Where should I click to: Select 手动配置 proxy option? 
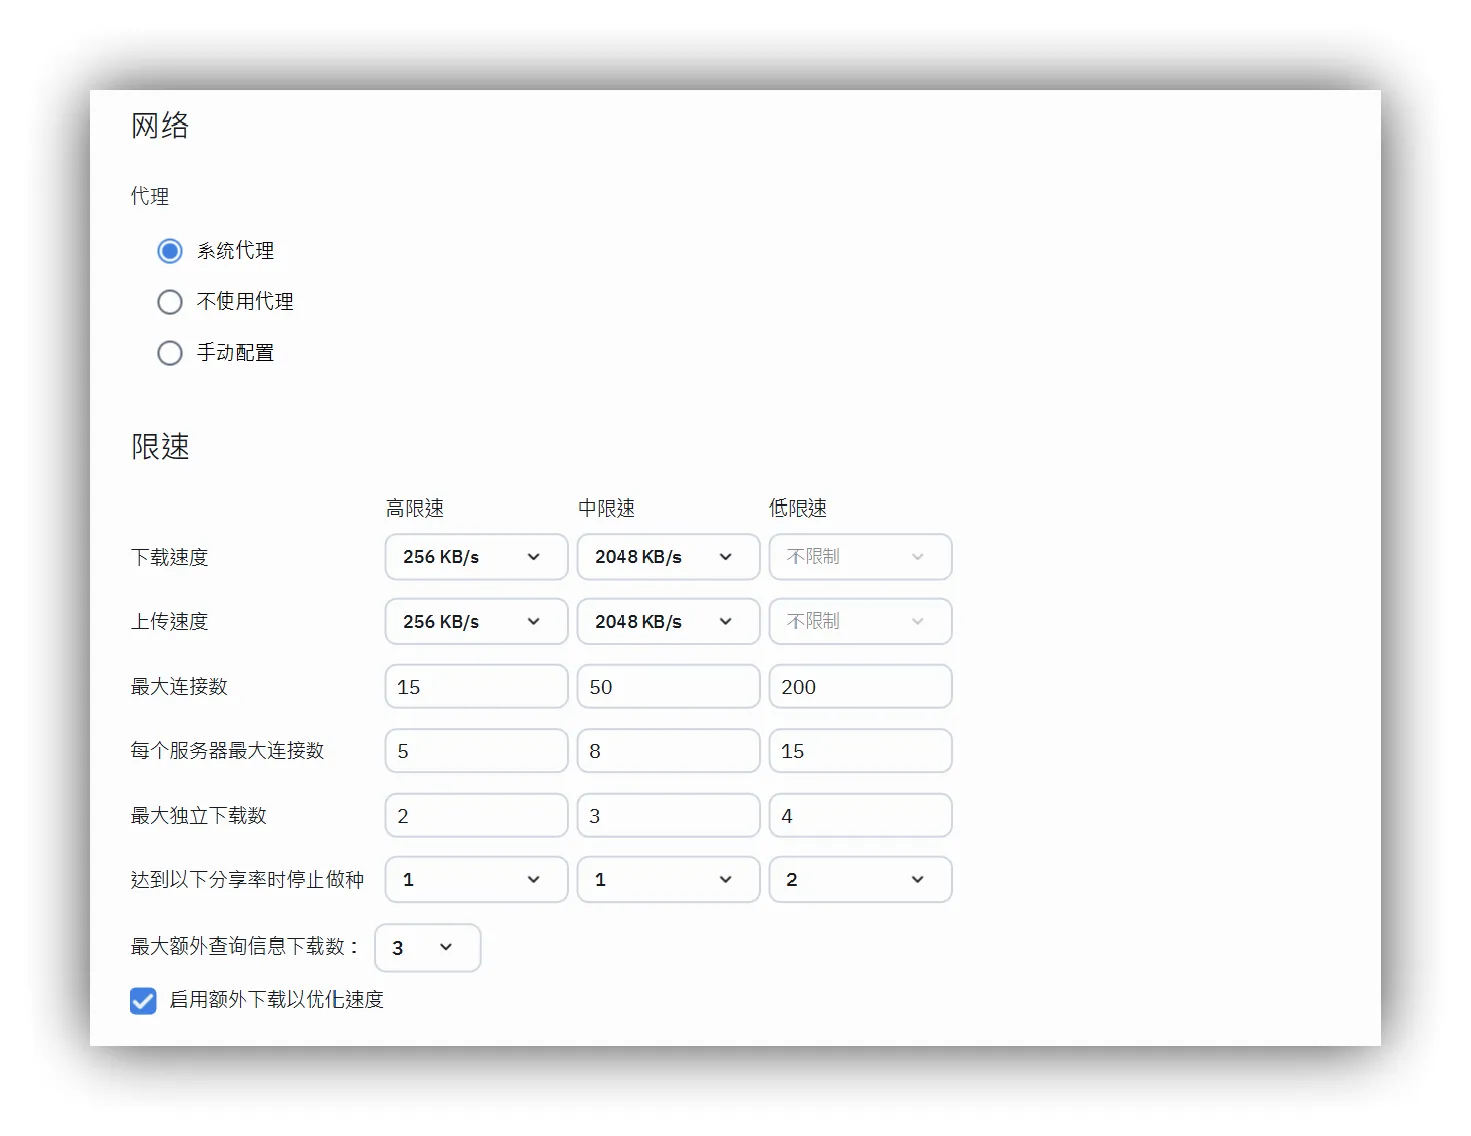tap(170, 353)
